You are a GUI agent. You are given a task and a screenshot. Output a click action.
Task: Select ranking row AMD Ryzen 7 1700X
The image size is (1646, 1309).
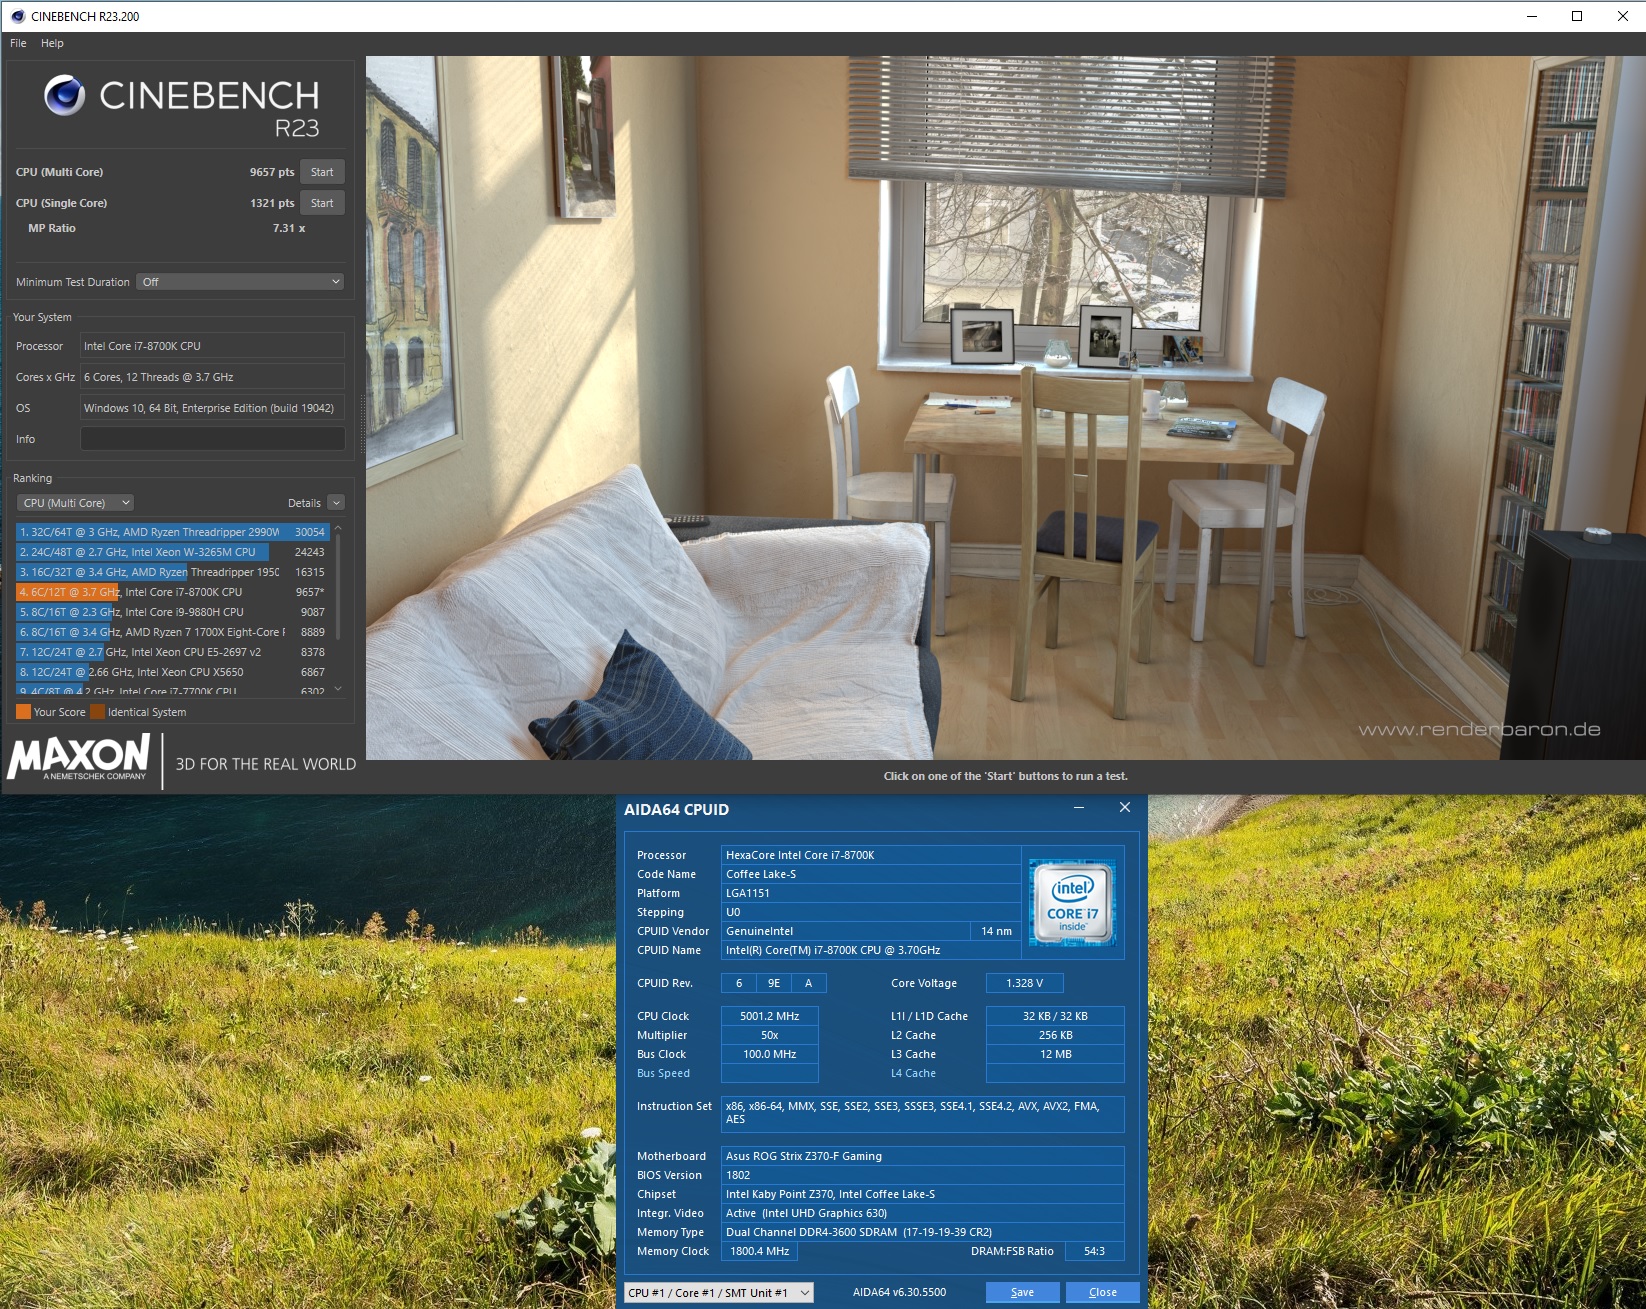[x=172, y=632]
